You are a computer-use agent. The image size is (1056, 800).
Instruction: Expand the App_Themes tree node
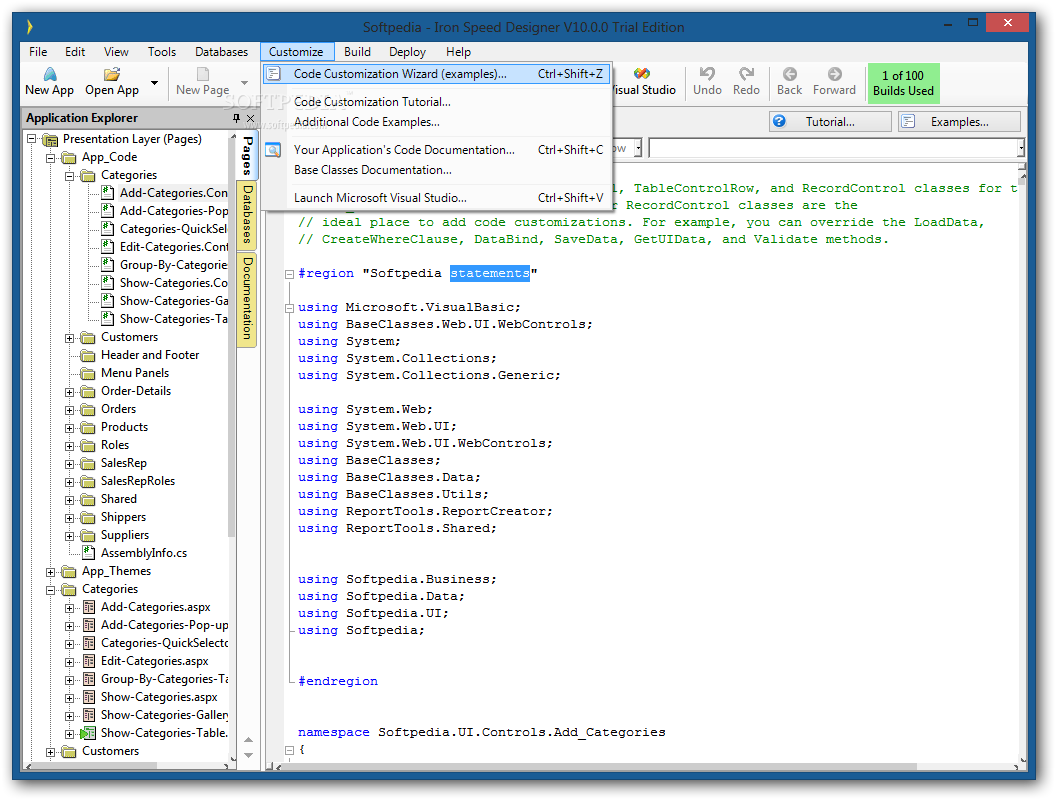(51, 572)
